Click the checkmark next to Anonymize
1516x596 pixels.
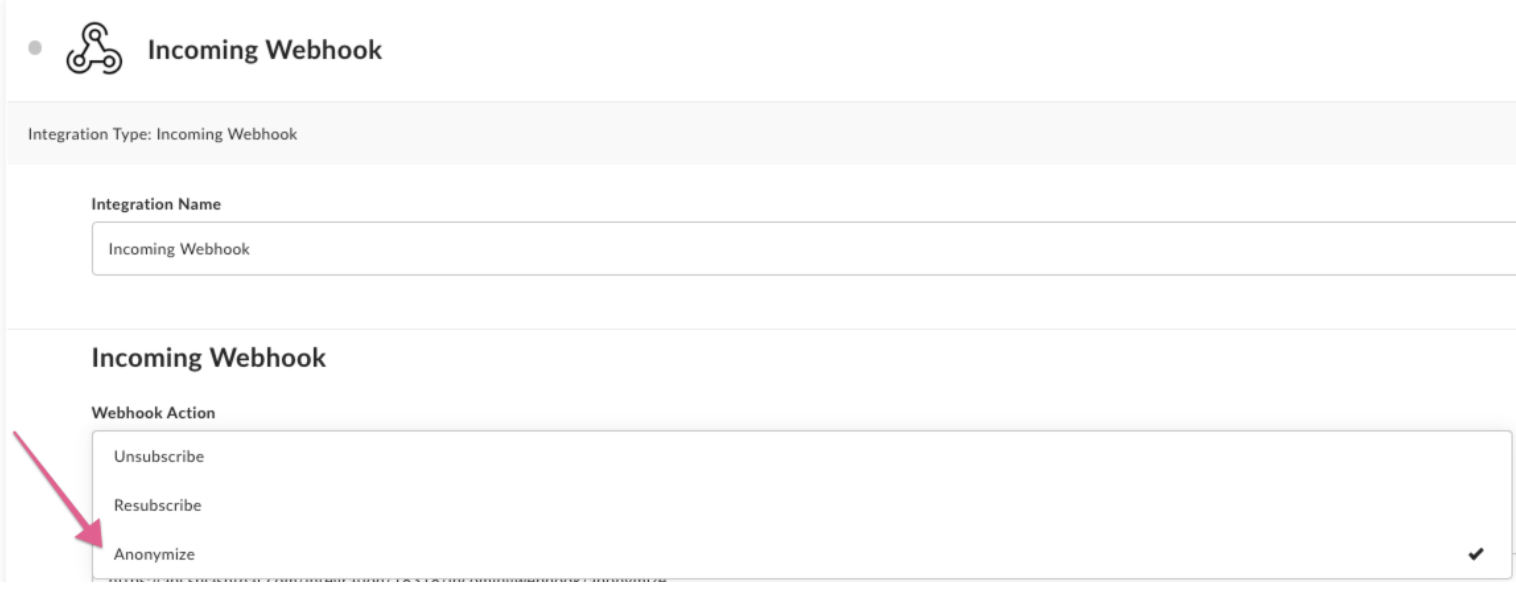pos(1476,554)
